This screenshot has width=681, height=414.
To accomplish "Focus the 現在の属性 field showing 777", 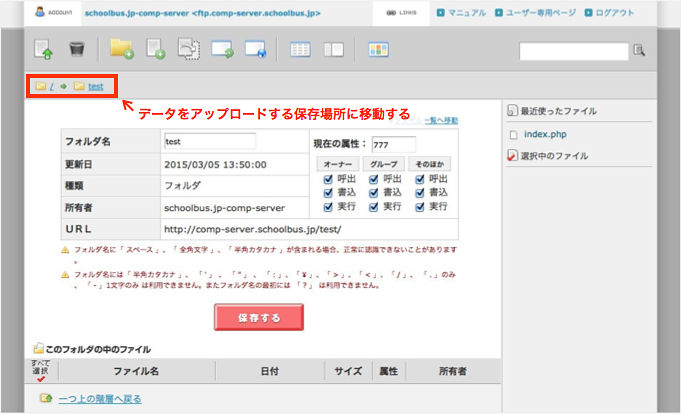I will [x=393, y=145].
